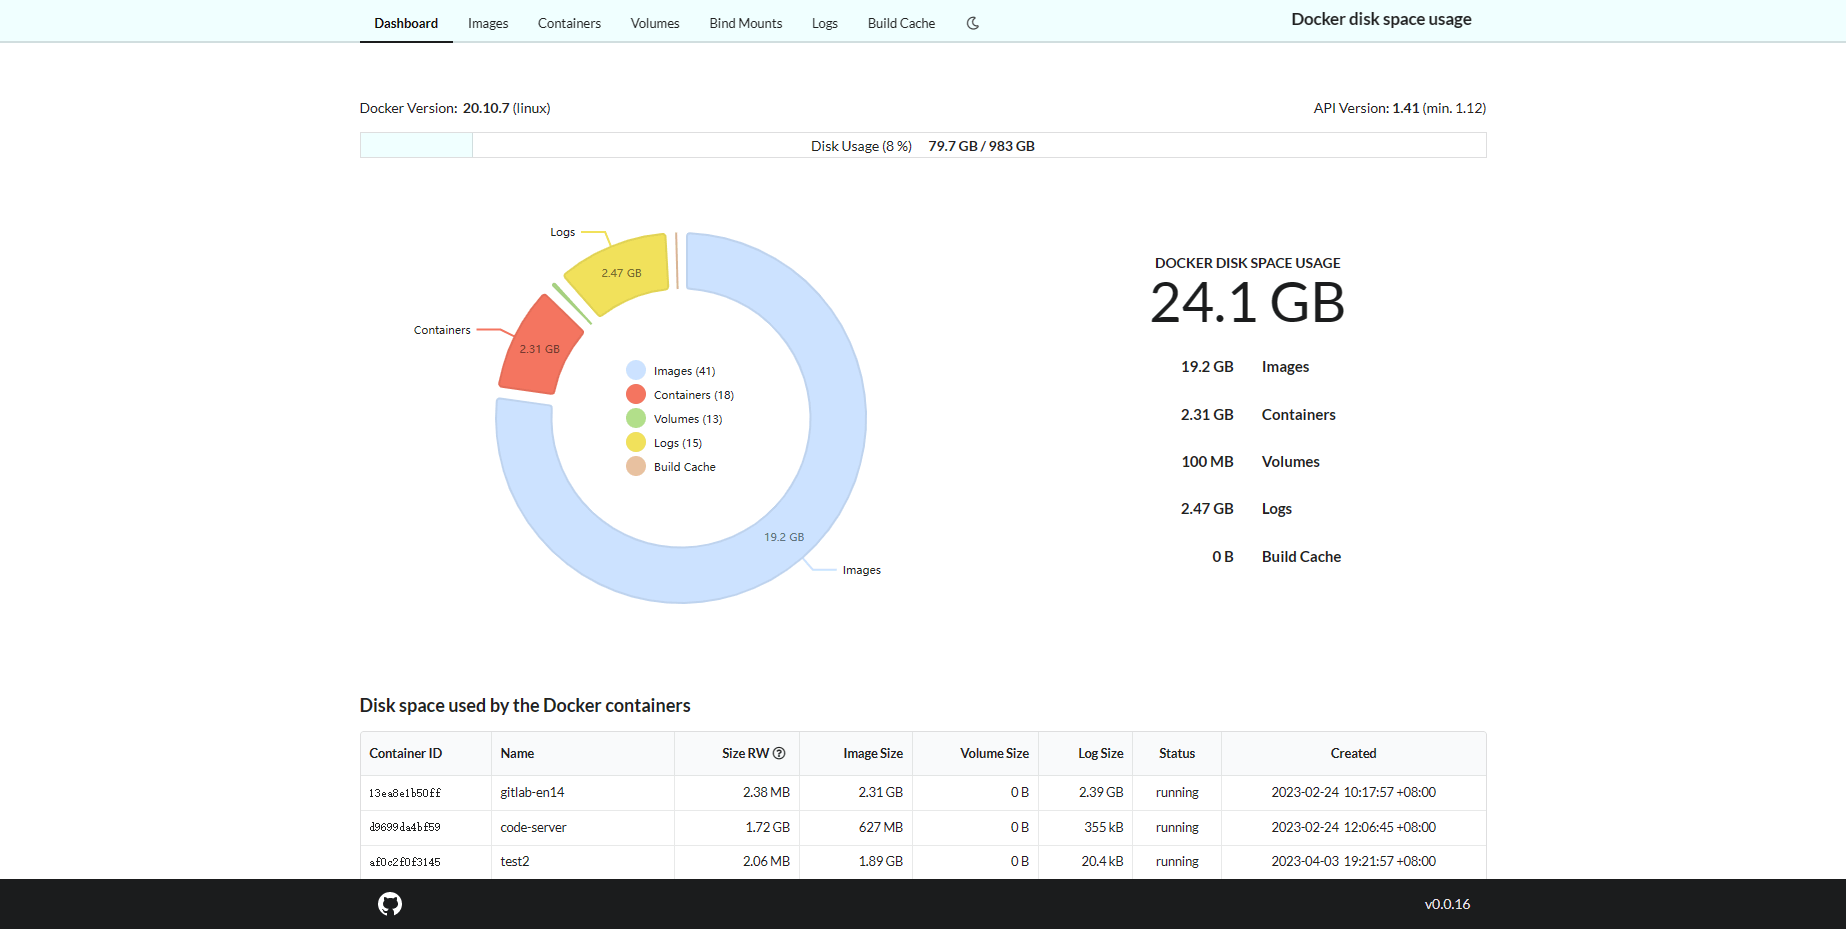Click the Disk Usage progress bar
The image size is (1846, 929).
click(922, 145)
